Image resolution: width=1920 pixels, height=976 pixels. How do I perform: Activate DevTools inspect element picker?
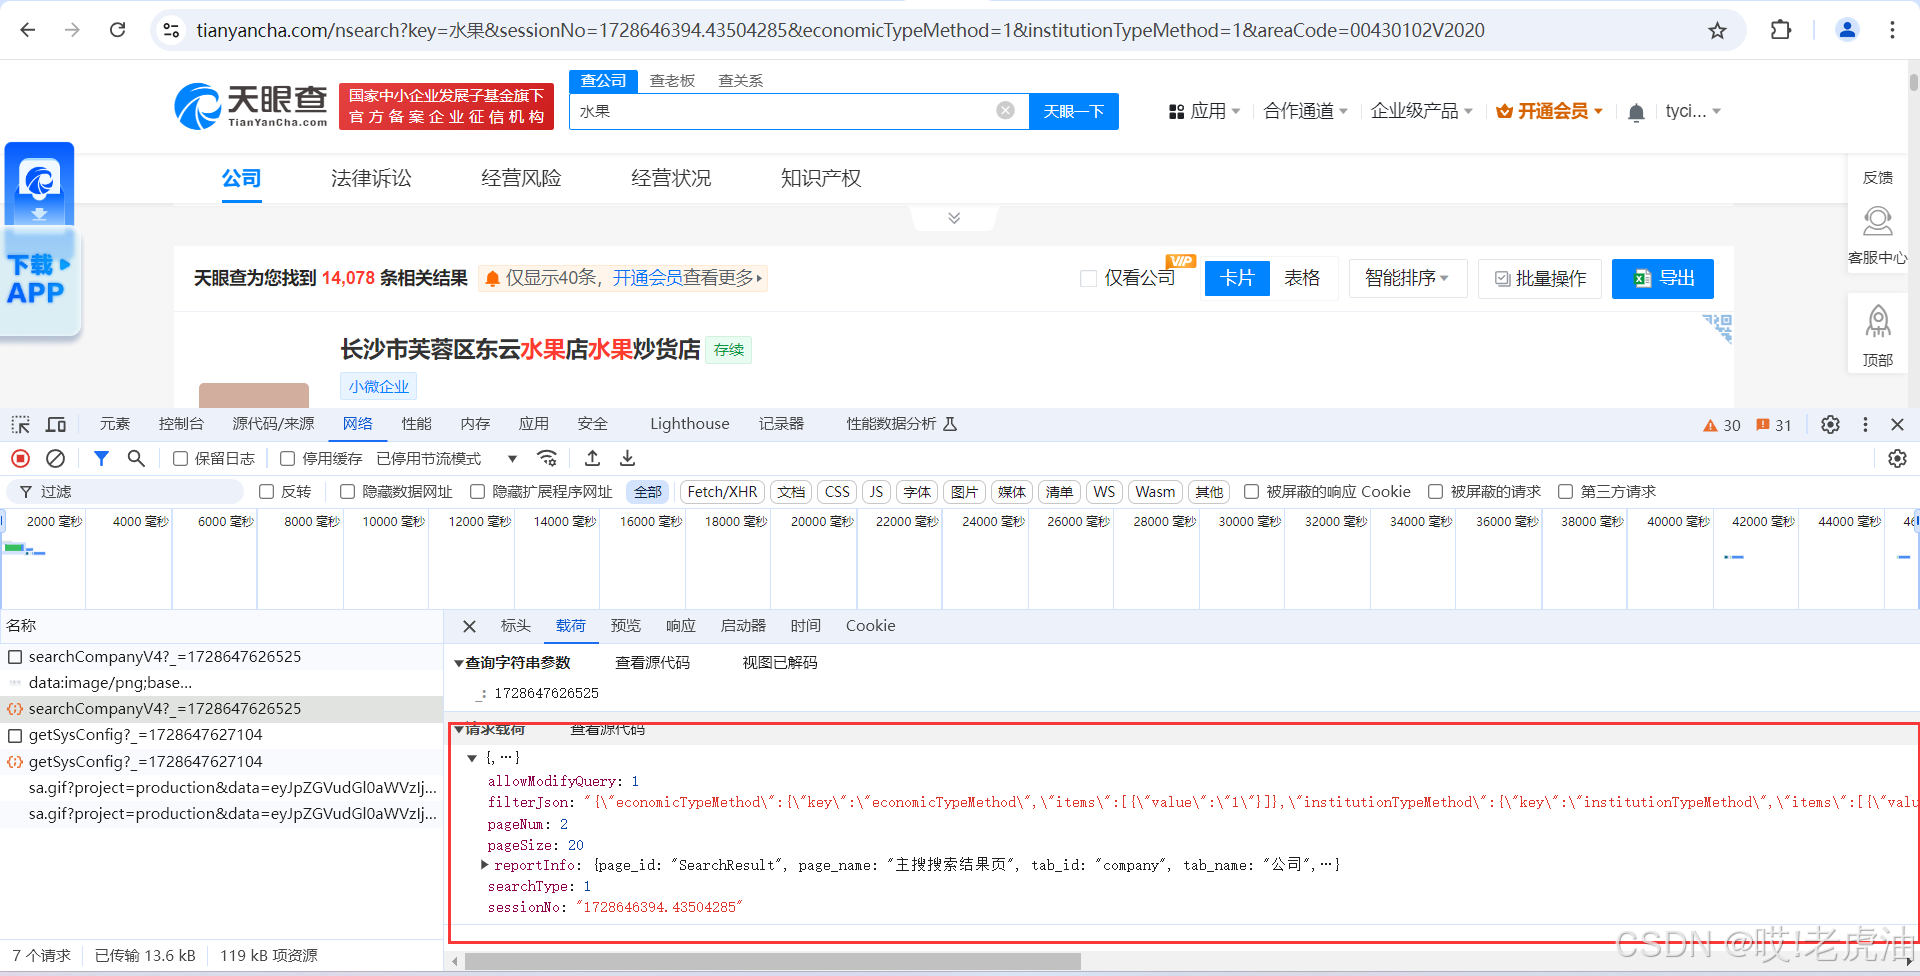(x=21, y=424)
